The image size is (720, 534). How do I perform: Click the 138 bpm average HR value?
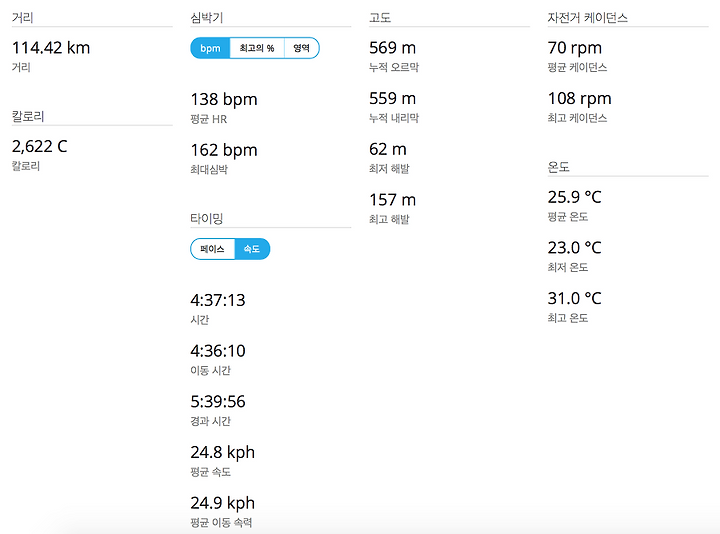click(x=224, y=100)
